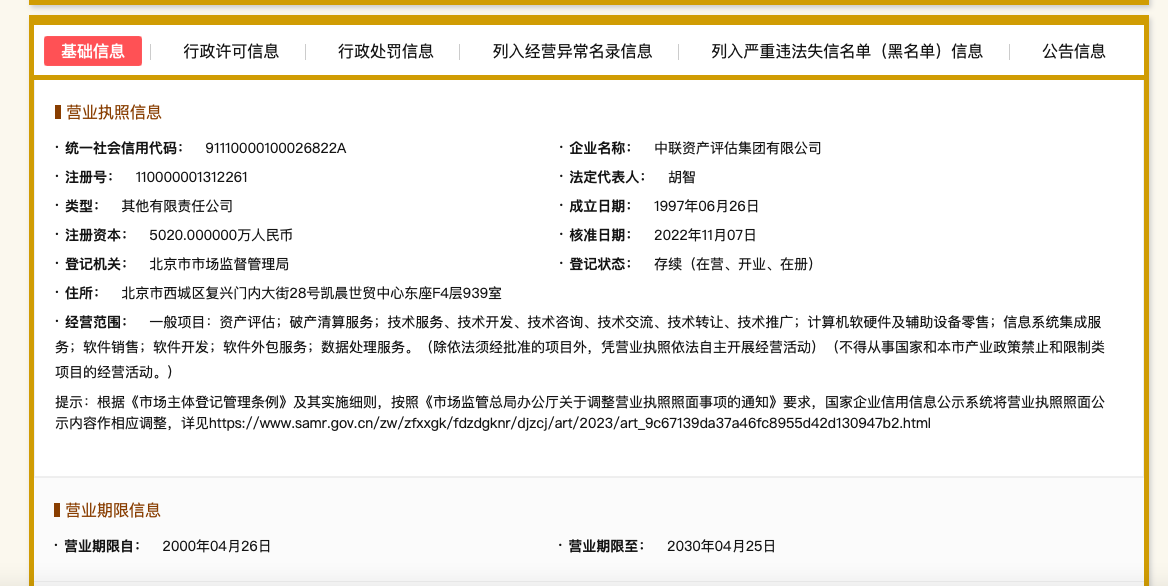Screen dimensions: 1168x586
Task: Click the samr.gov.cn notice URL
Action: [x=570, y=423]
